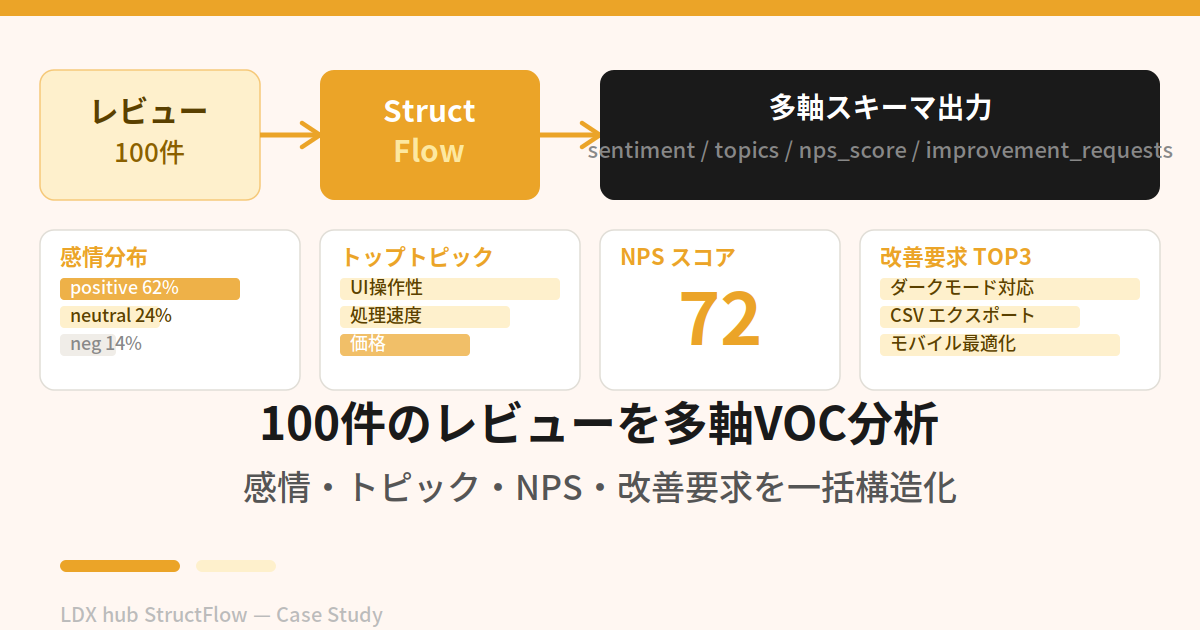Click the トップトピック card title
Image resolution: width=1200 pixels, height=630 pixels.
click(417, 257)
